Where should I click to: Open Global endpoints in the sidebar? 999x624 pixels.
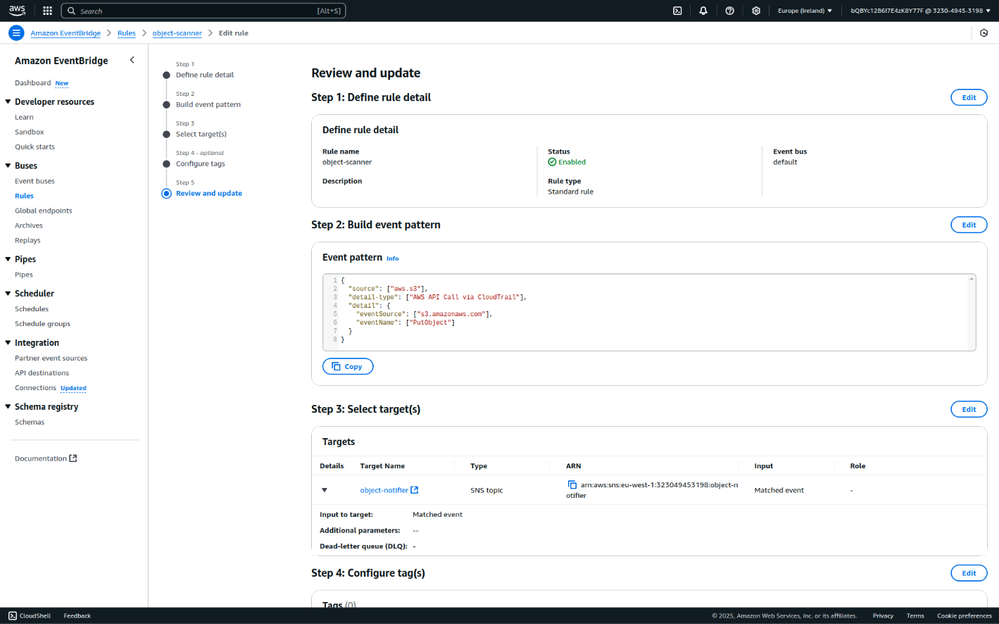point(43,210)
